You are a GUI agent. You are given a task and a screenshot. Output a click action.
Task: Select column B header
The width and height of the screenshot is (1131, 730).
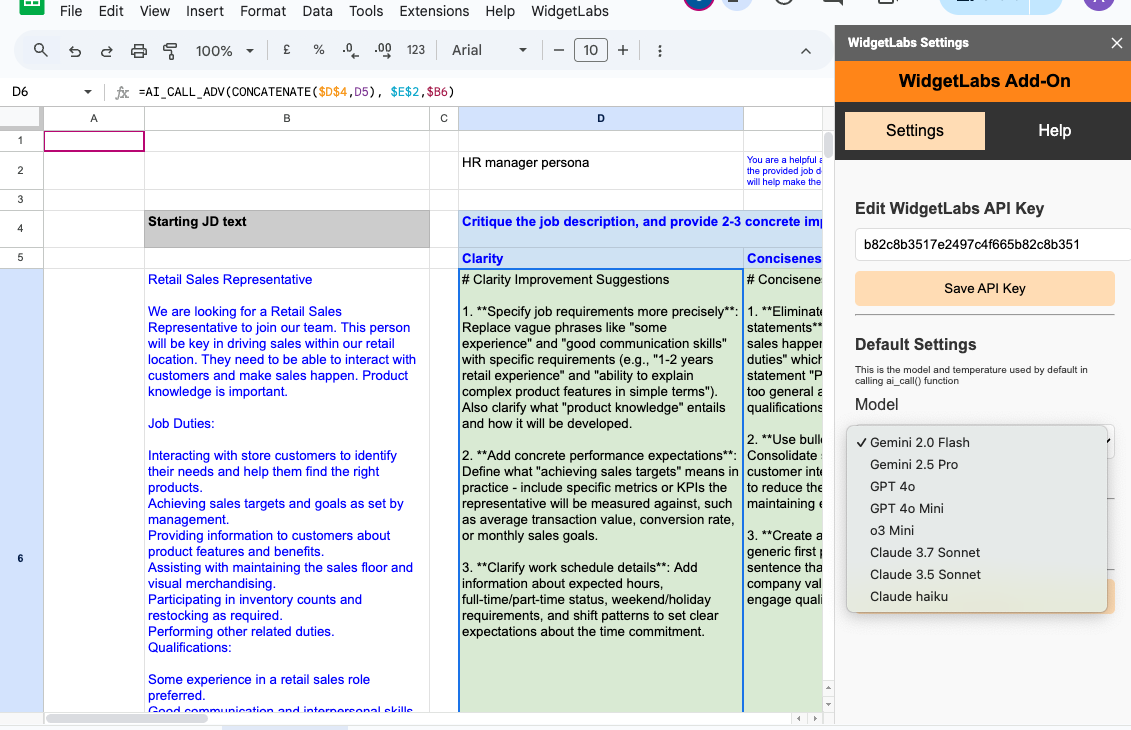click(287, 118)
